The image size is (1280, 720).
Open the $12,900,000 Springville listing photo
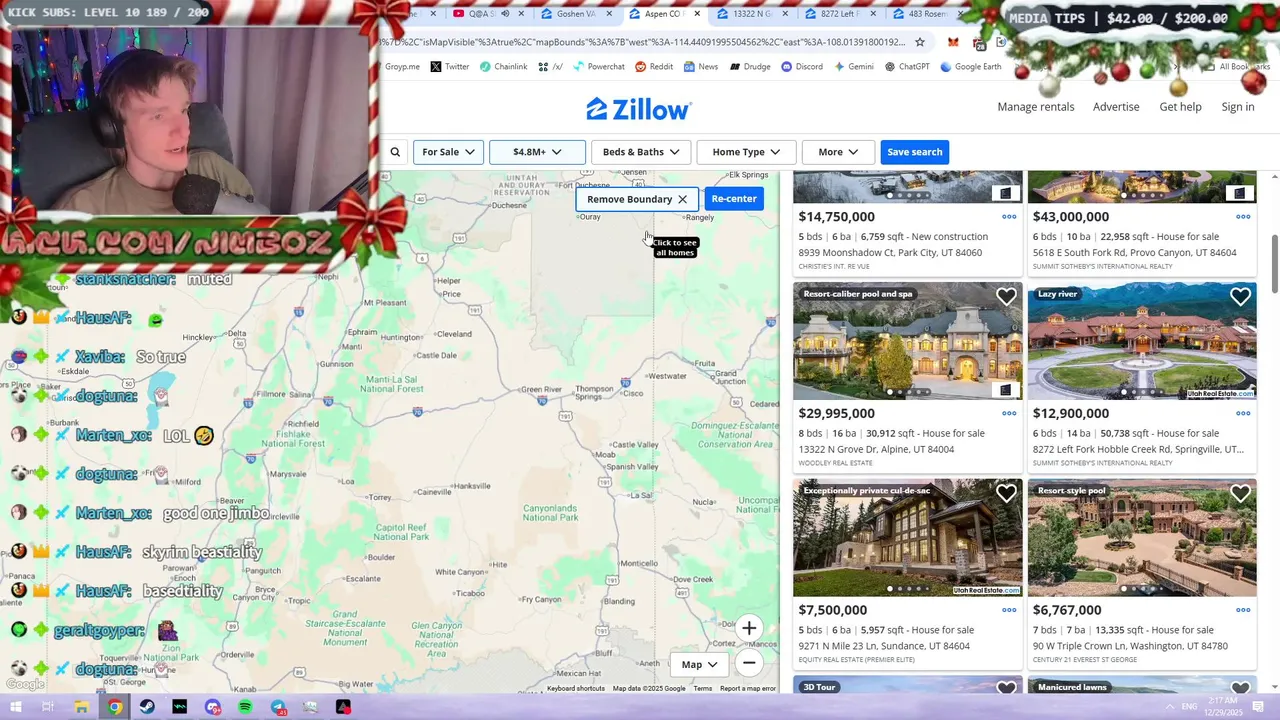pos(1142,341)
